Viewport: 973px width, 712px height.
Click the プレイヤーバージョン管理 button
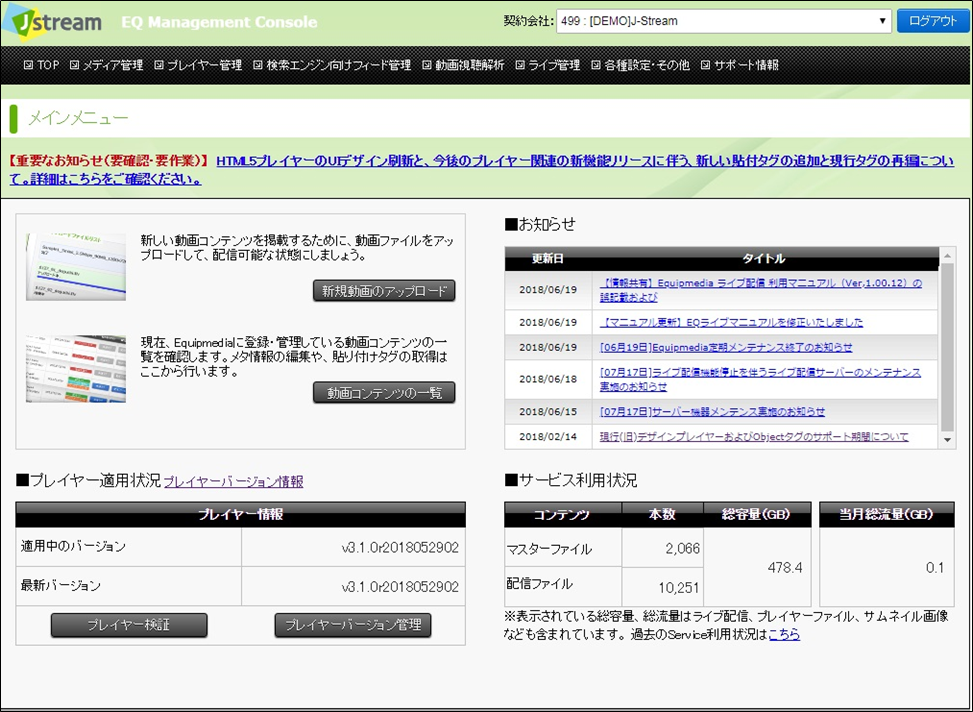352,625
